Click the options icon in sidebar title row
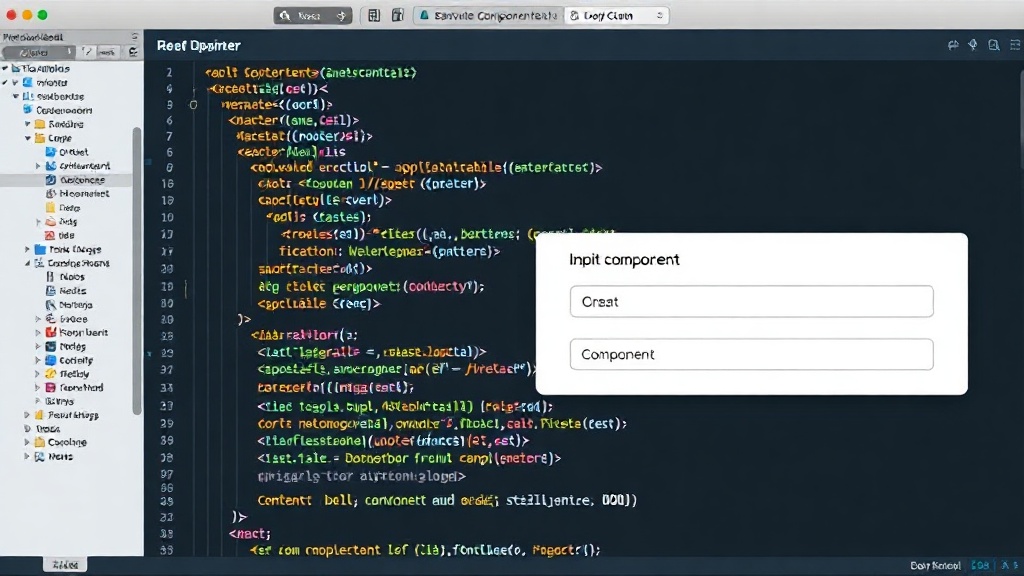 [135, 37]
